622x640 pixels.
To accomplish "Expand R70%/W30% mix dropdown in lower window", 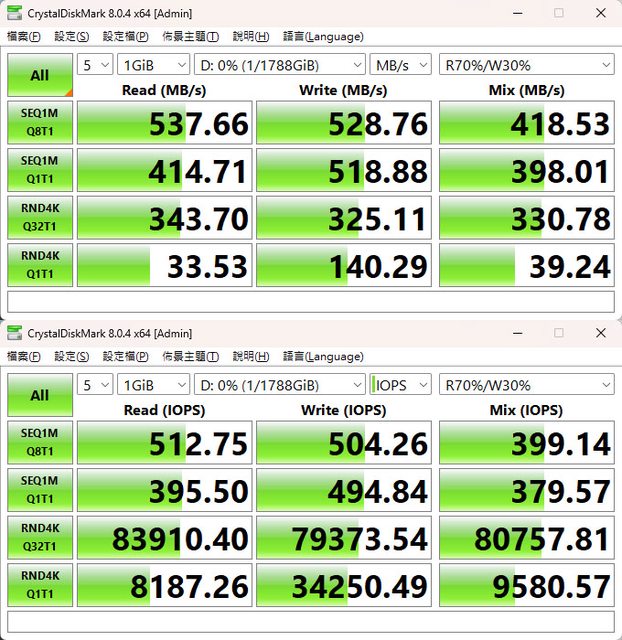I will (526, 385).
